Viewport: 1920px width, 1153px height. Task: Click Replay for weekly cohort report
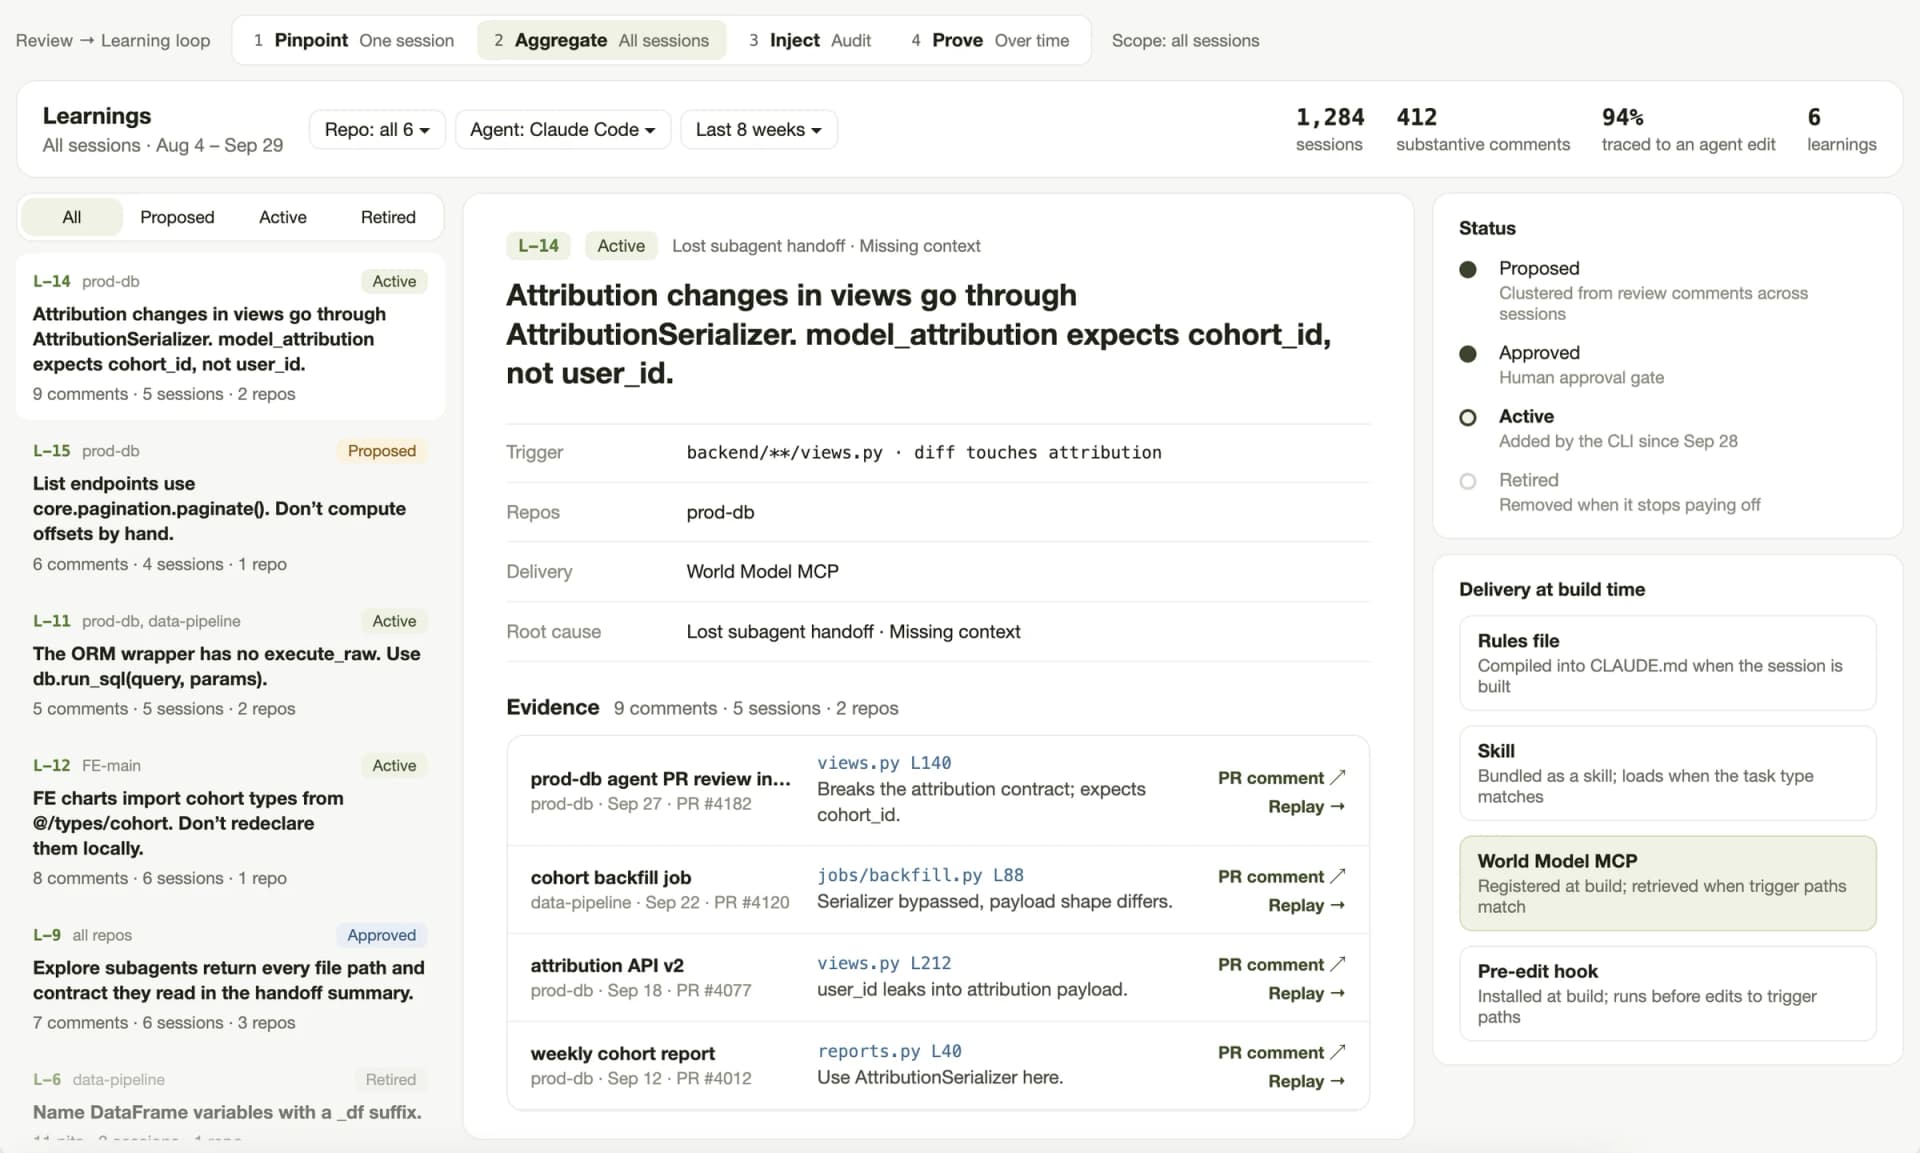(x=1306, y=1081)
